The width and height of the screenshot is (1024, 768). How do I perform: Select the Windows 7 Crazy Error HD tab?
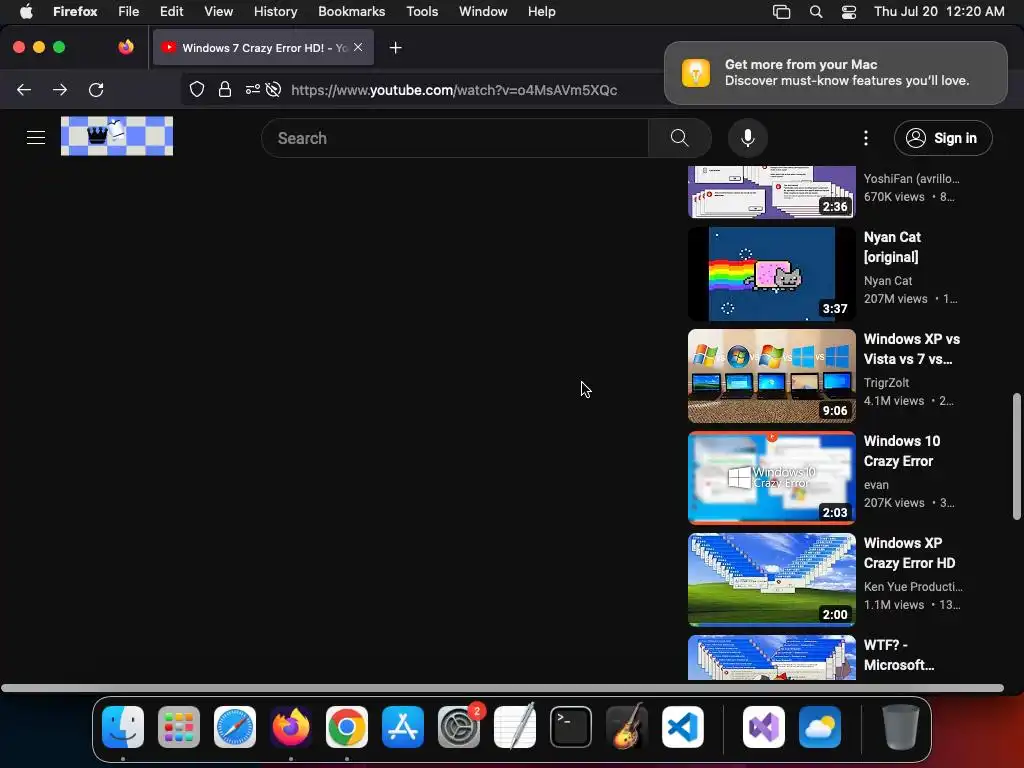click(x=264, y=48)
